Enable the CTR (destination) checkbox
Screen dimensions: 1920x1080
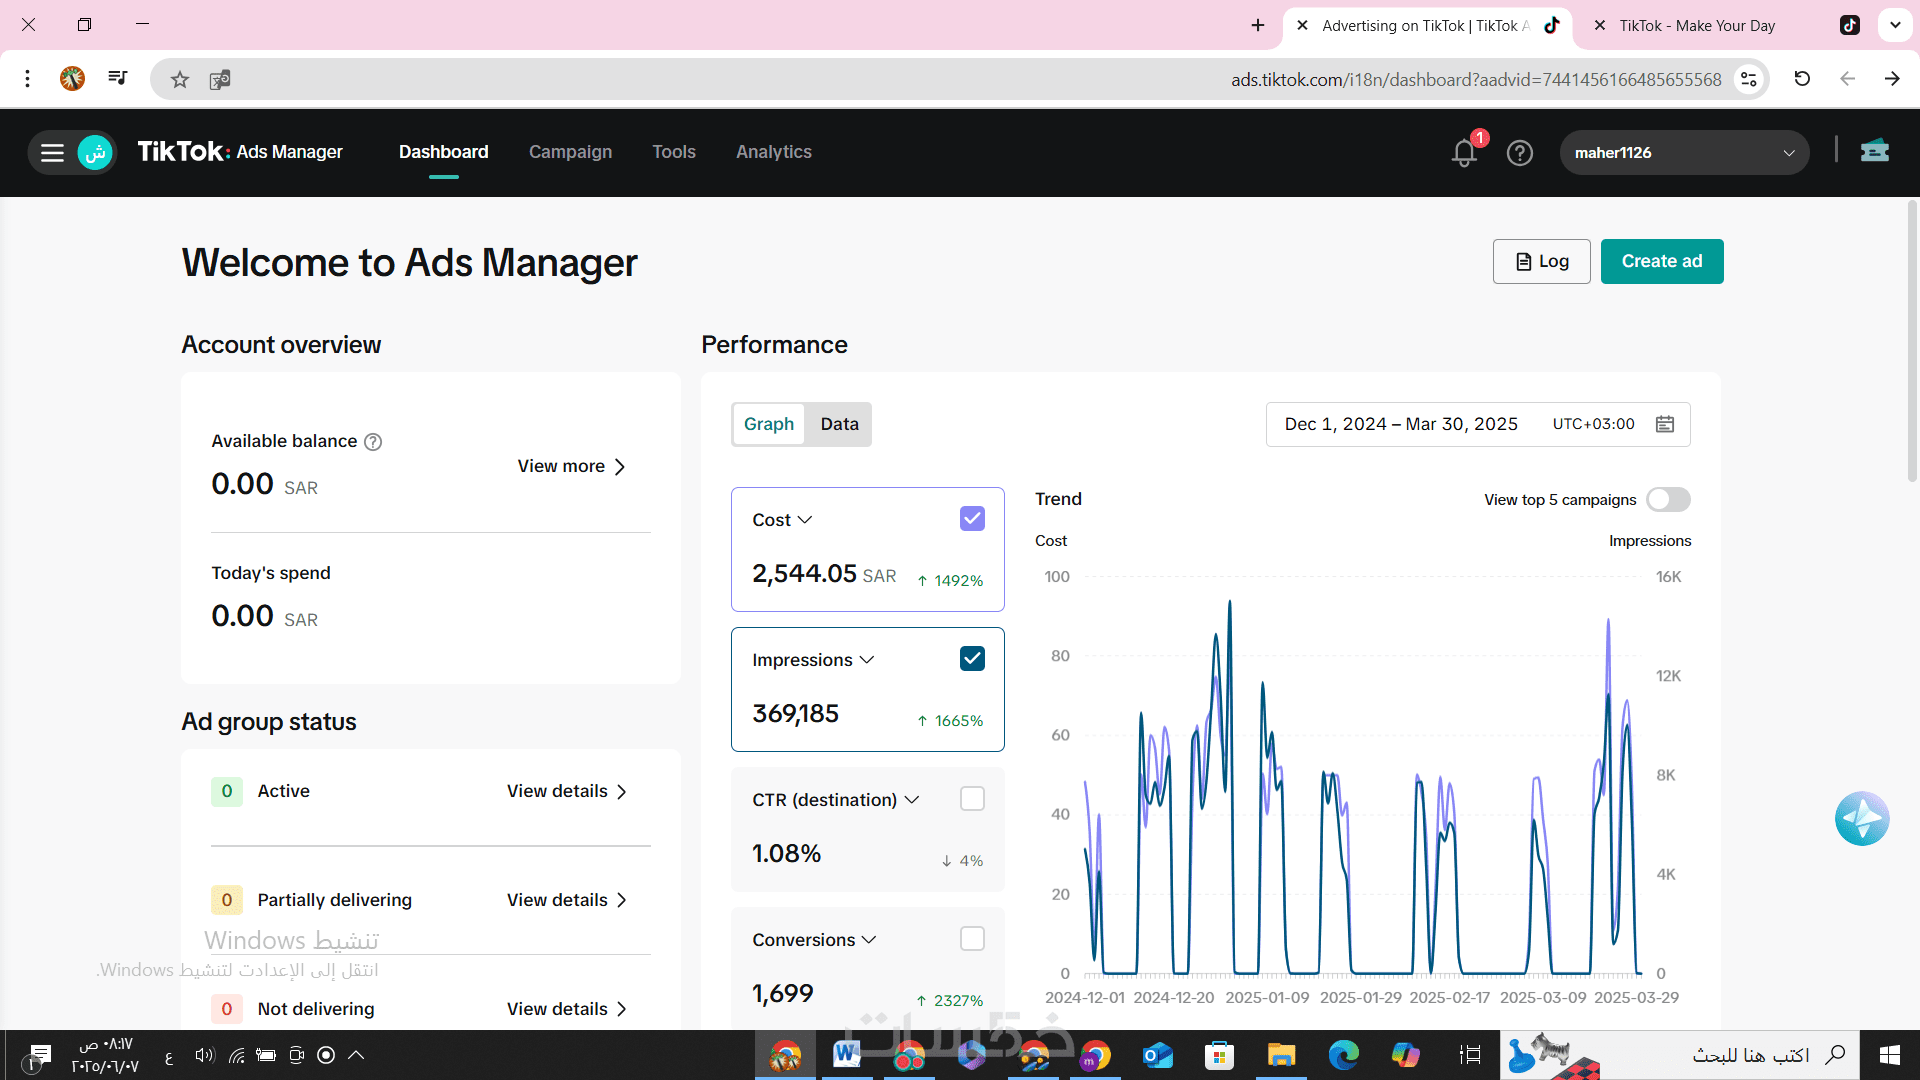coord(972,799)
